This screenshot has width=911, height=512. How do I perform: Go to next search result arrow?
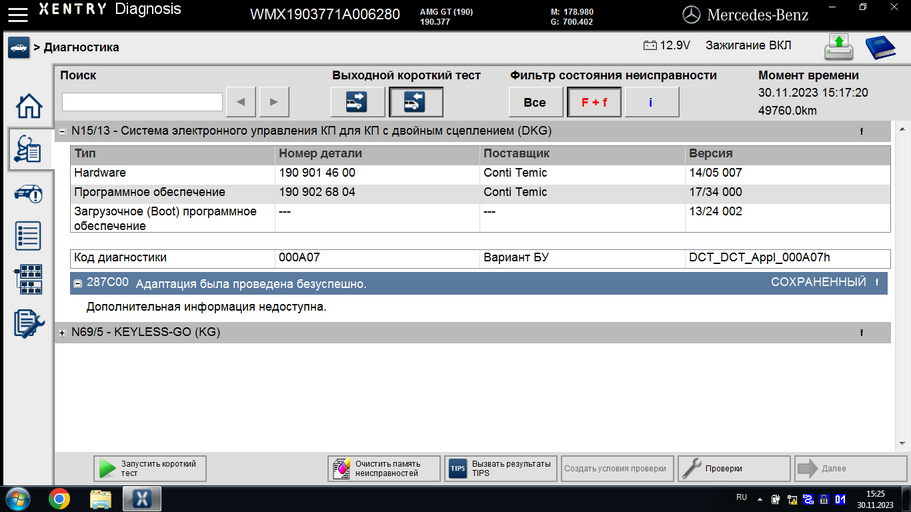(x=274, y=102)
